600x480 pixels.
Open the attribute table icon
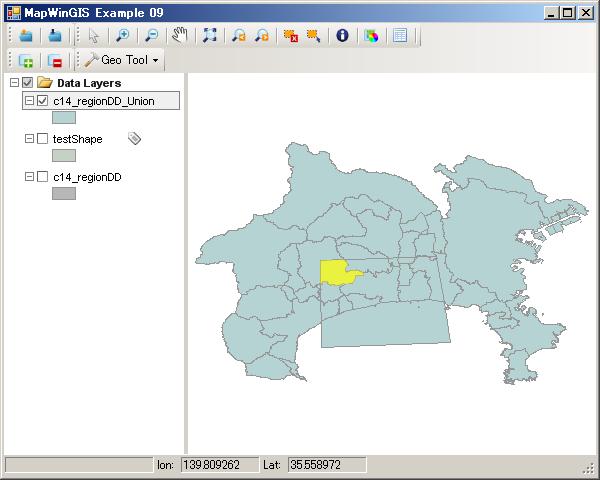(400, 35)
